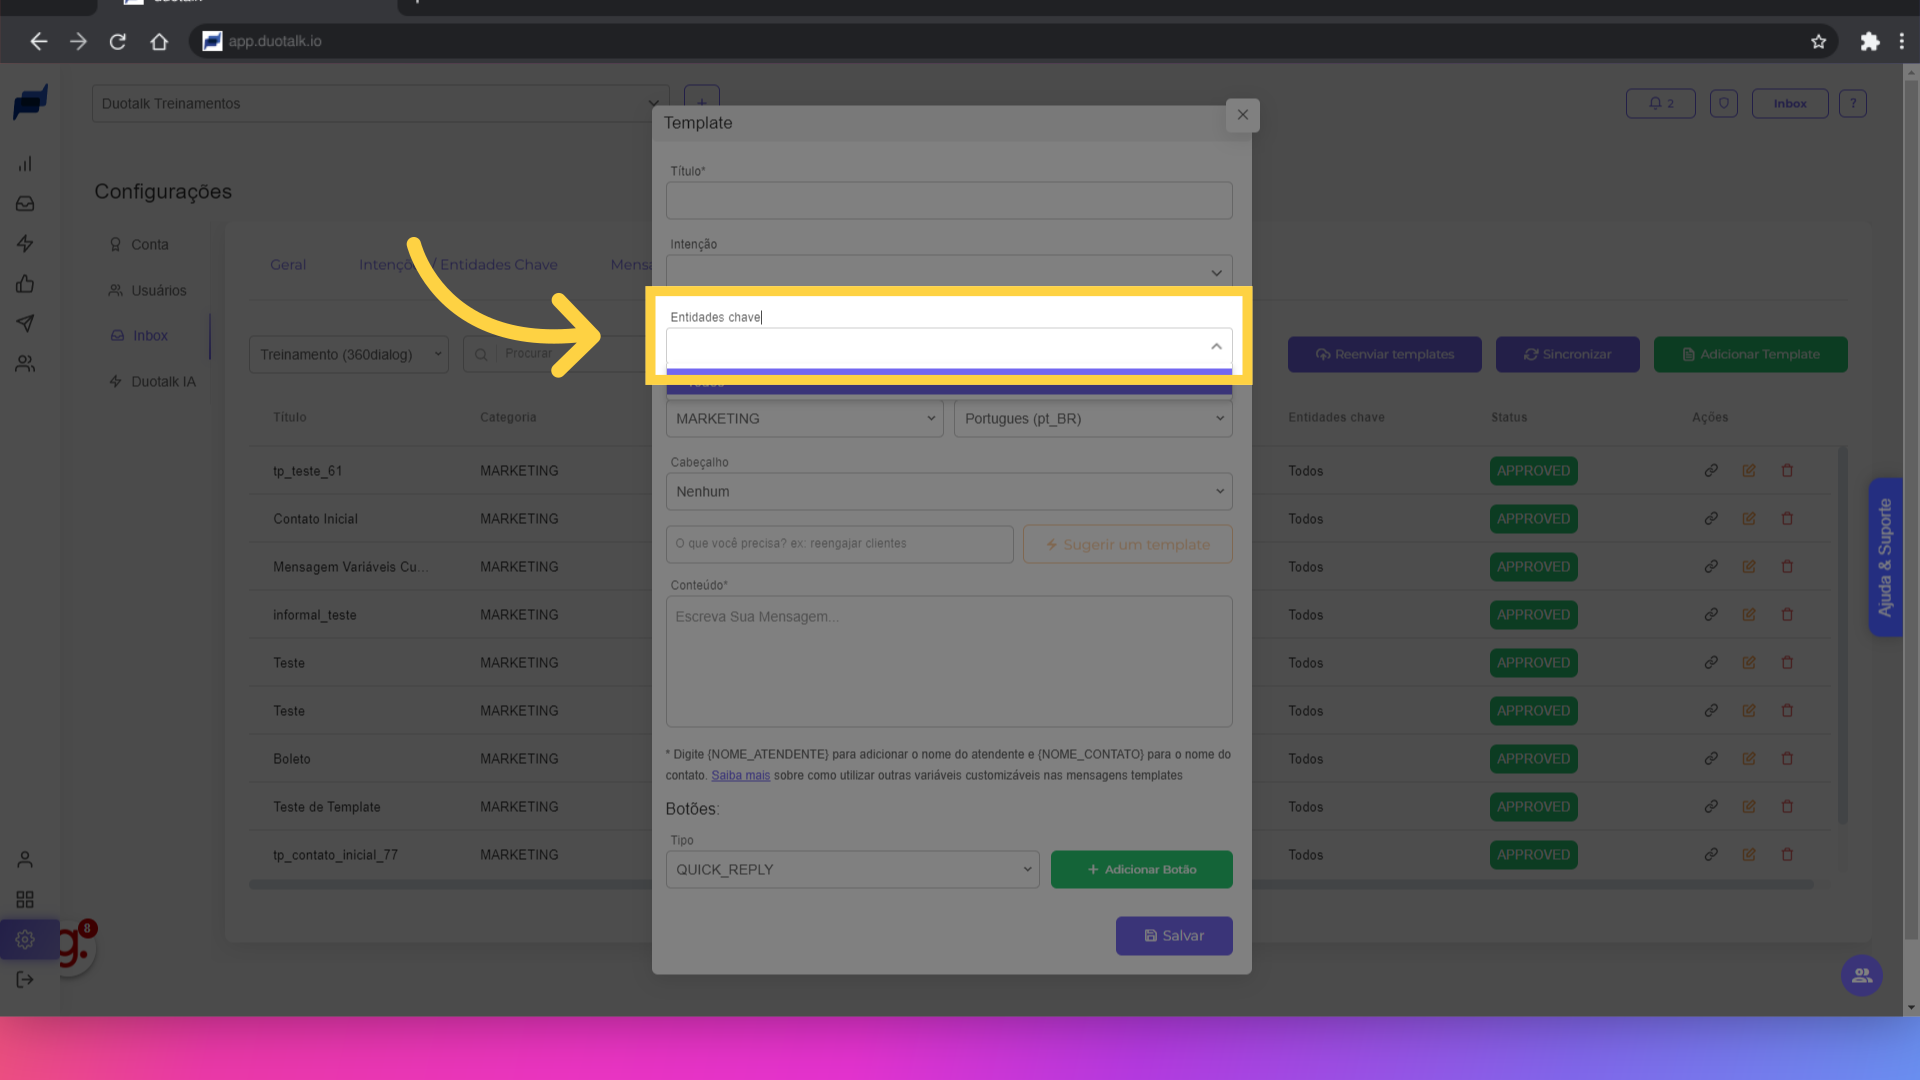Open the floating chat people button
Viewport: 1920px width, 1080px height.
[1862, 975]
